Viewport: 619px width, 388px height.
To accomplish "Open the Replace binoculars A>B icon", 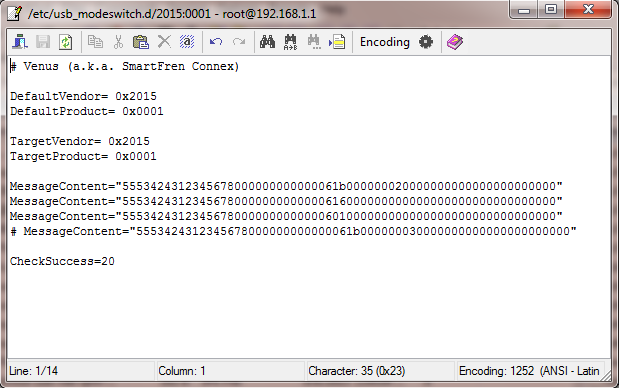I will click(290, 42).
